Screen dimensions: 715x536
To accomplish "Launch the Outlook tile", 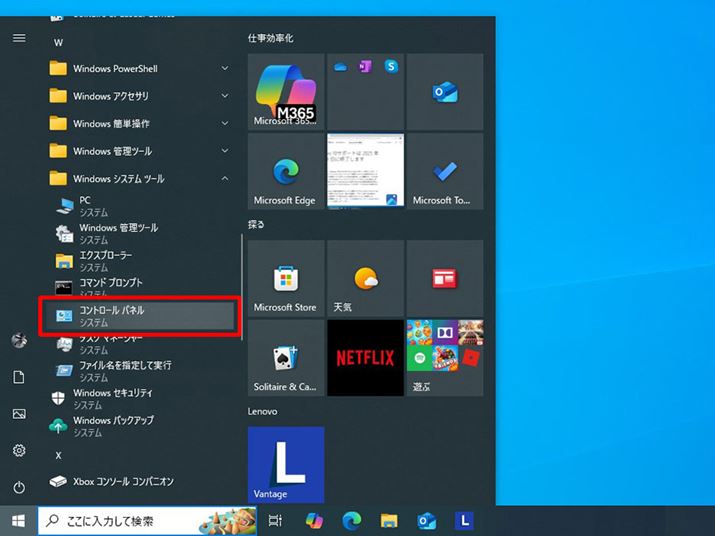I will [445, 92].
